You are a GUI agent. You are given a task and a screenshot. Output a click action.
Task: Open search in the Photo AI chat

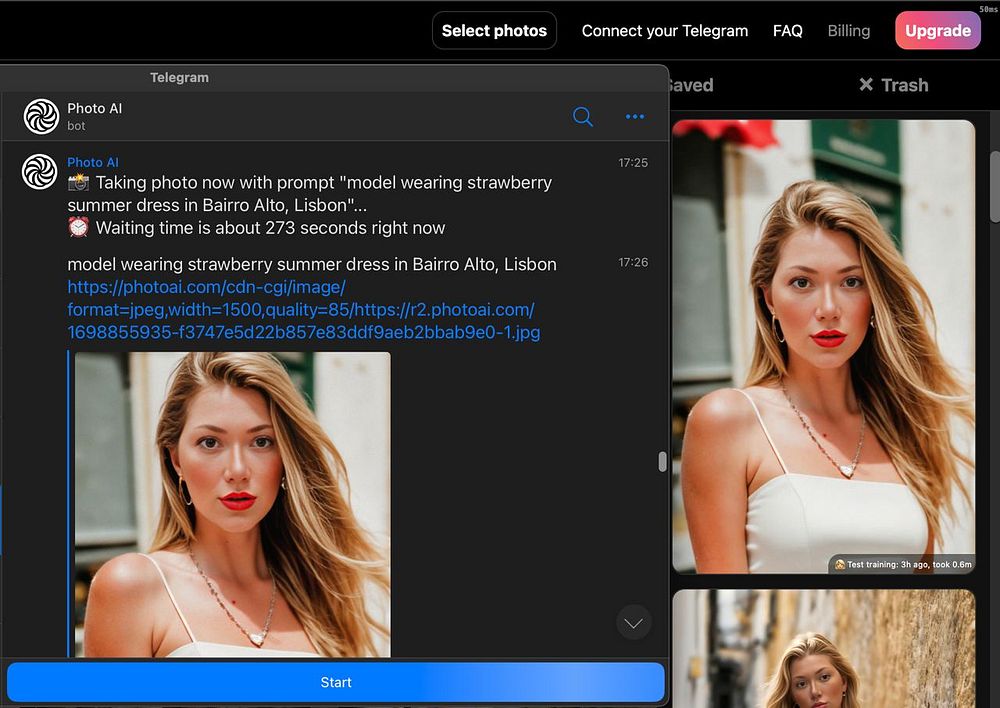click(x=583, y=117)
